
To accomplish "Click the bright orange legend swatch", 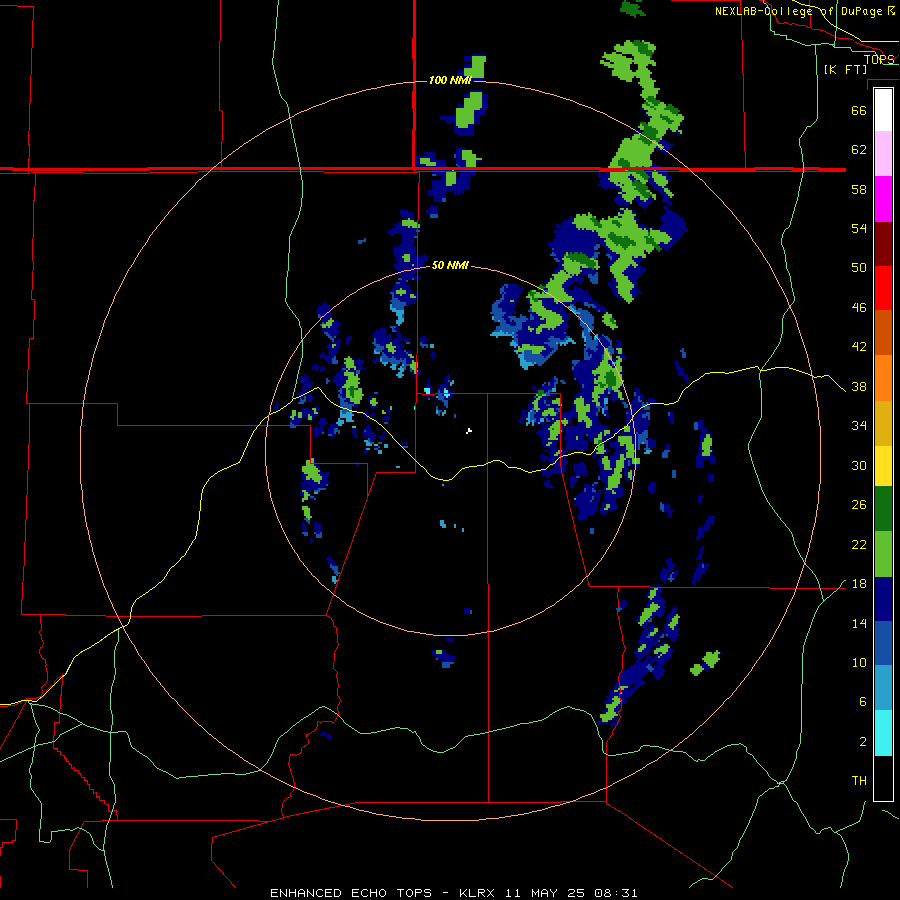I will coord(883,378).
